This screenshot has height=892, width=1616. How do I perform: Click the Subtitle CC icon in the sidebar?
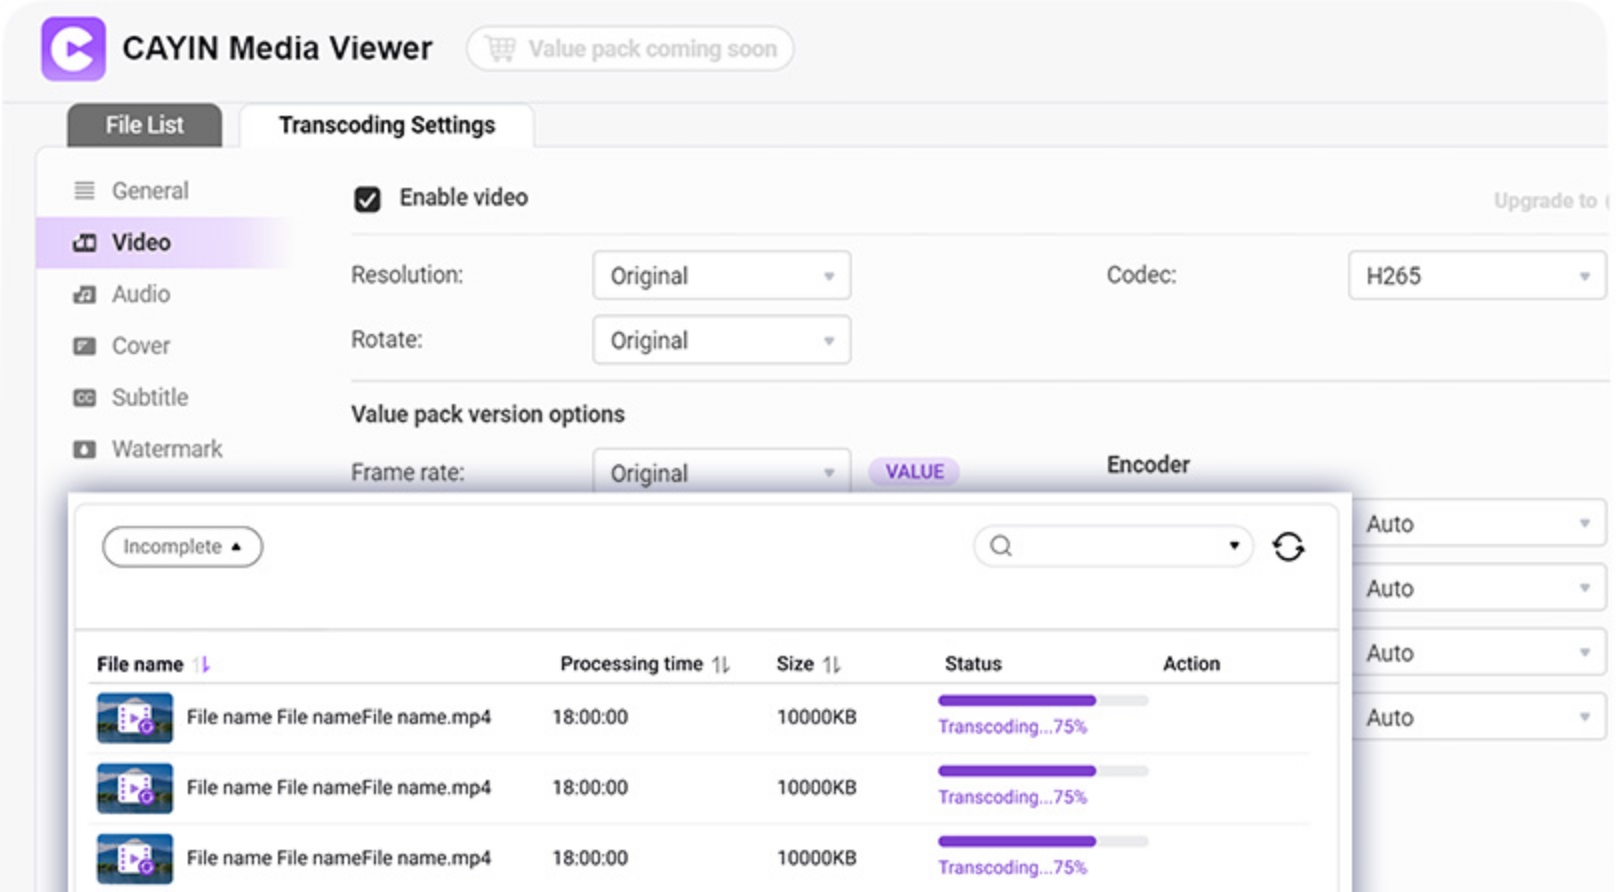point(85,398)
